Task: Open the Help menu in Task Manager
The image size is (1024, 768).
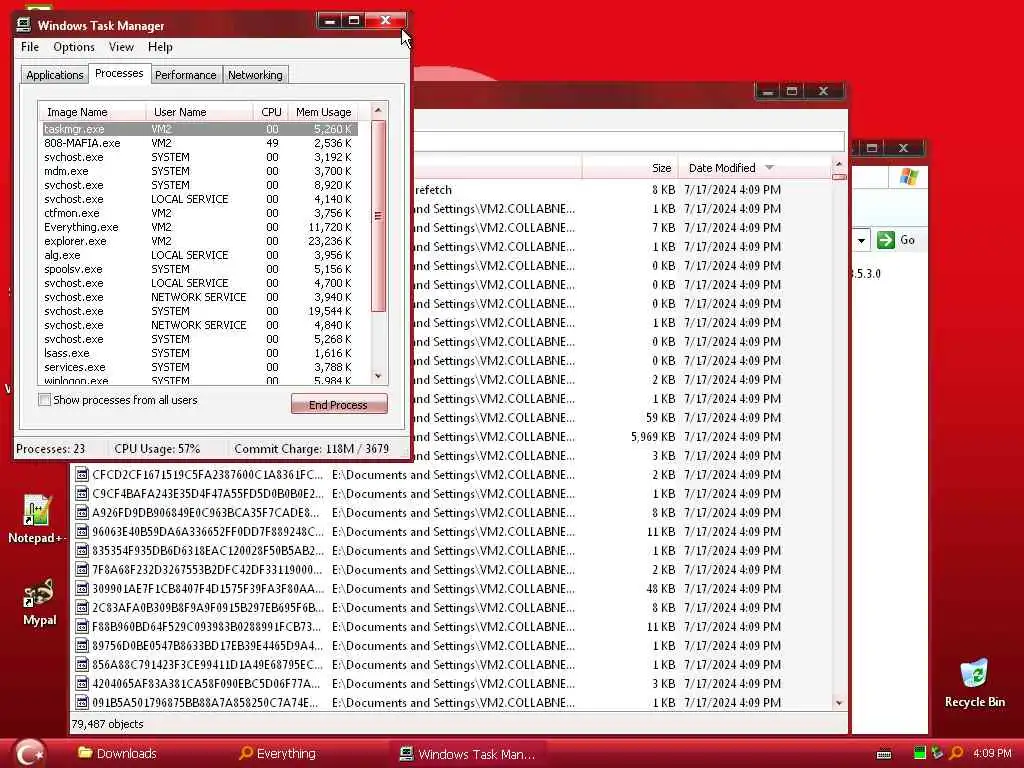Action: (160, 47)
